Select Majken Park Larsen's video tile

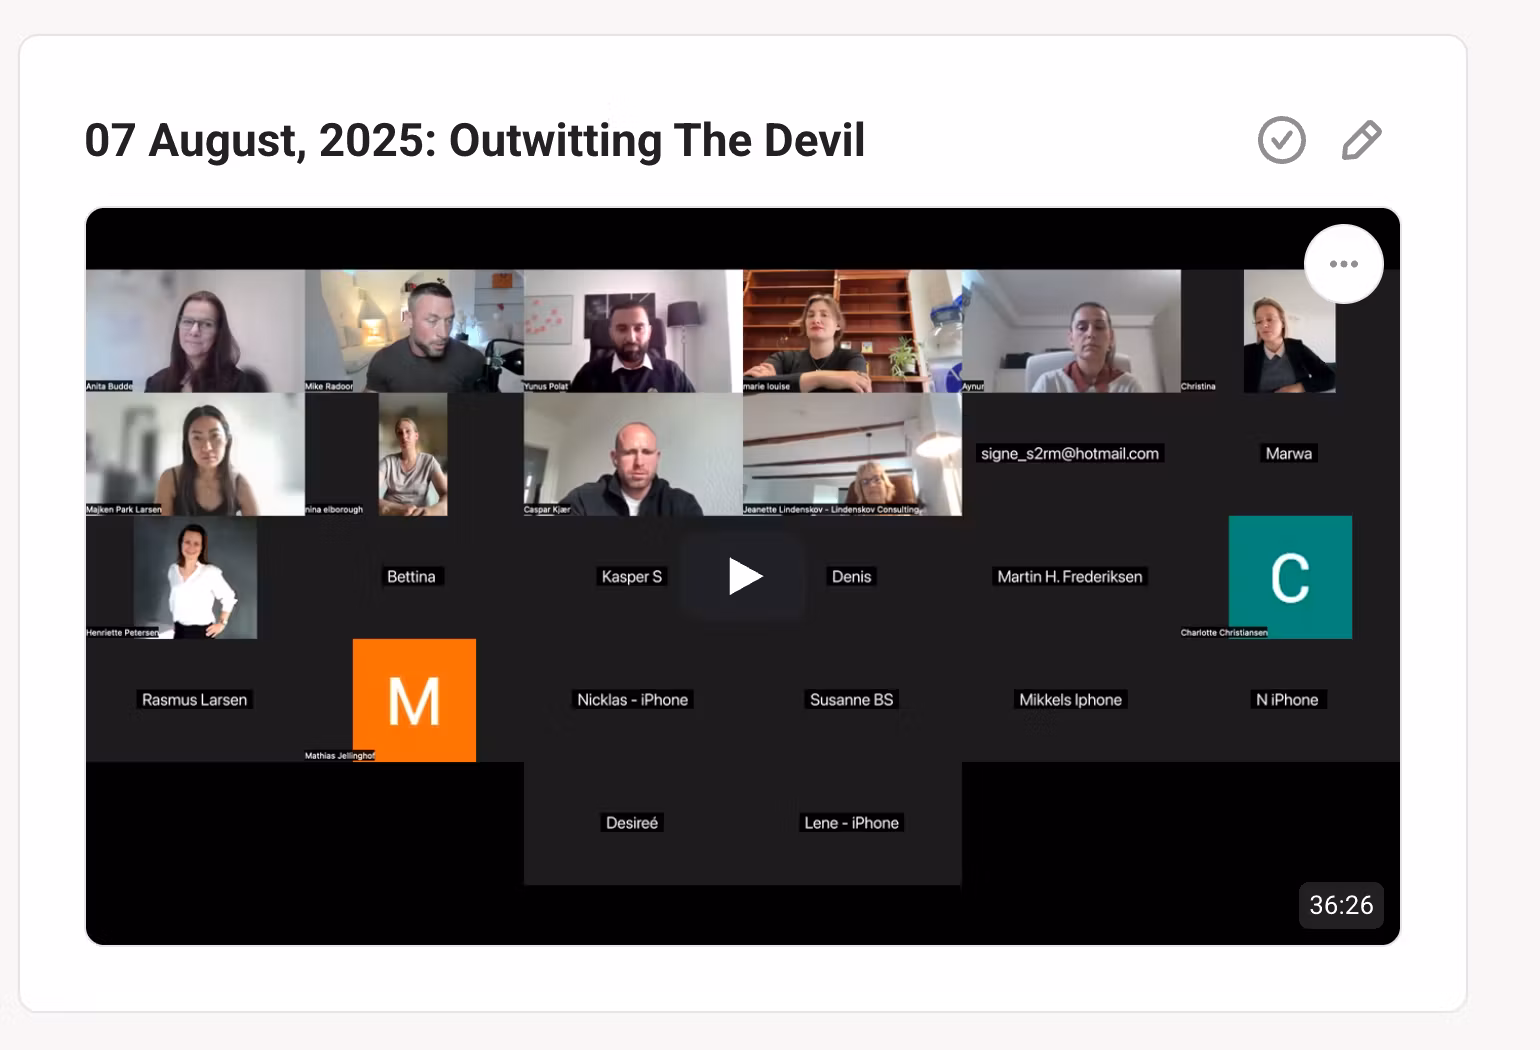(x=195, y=454)
